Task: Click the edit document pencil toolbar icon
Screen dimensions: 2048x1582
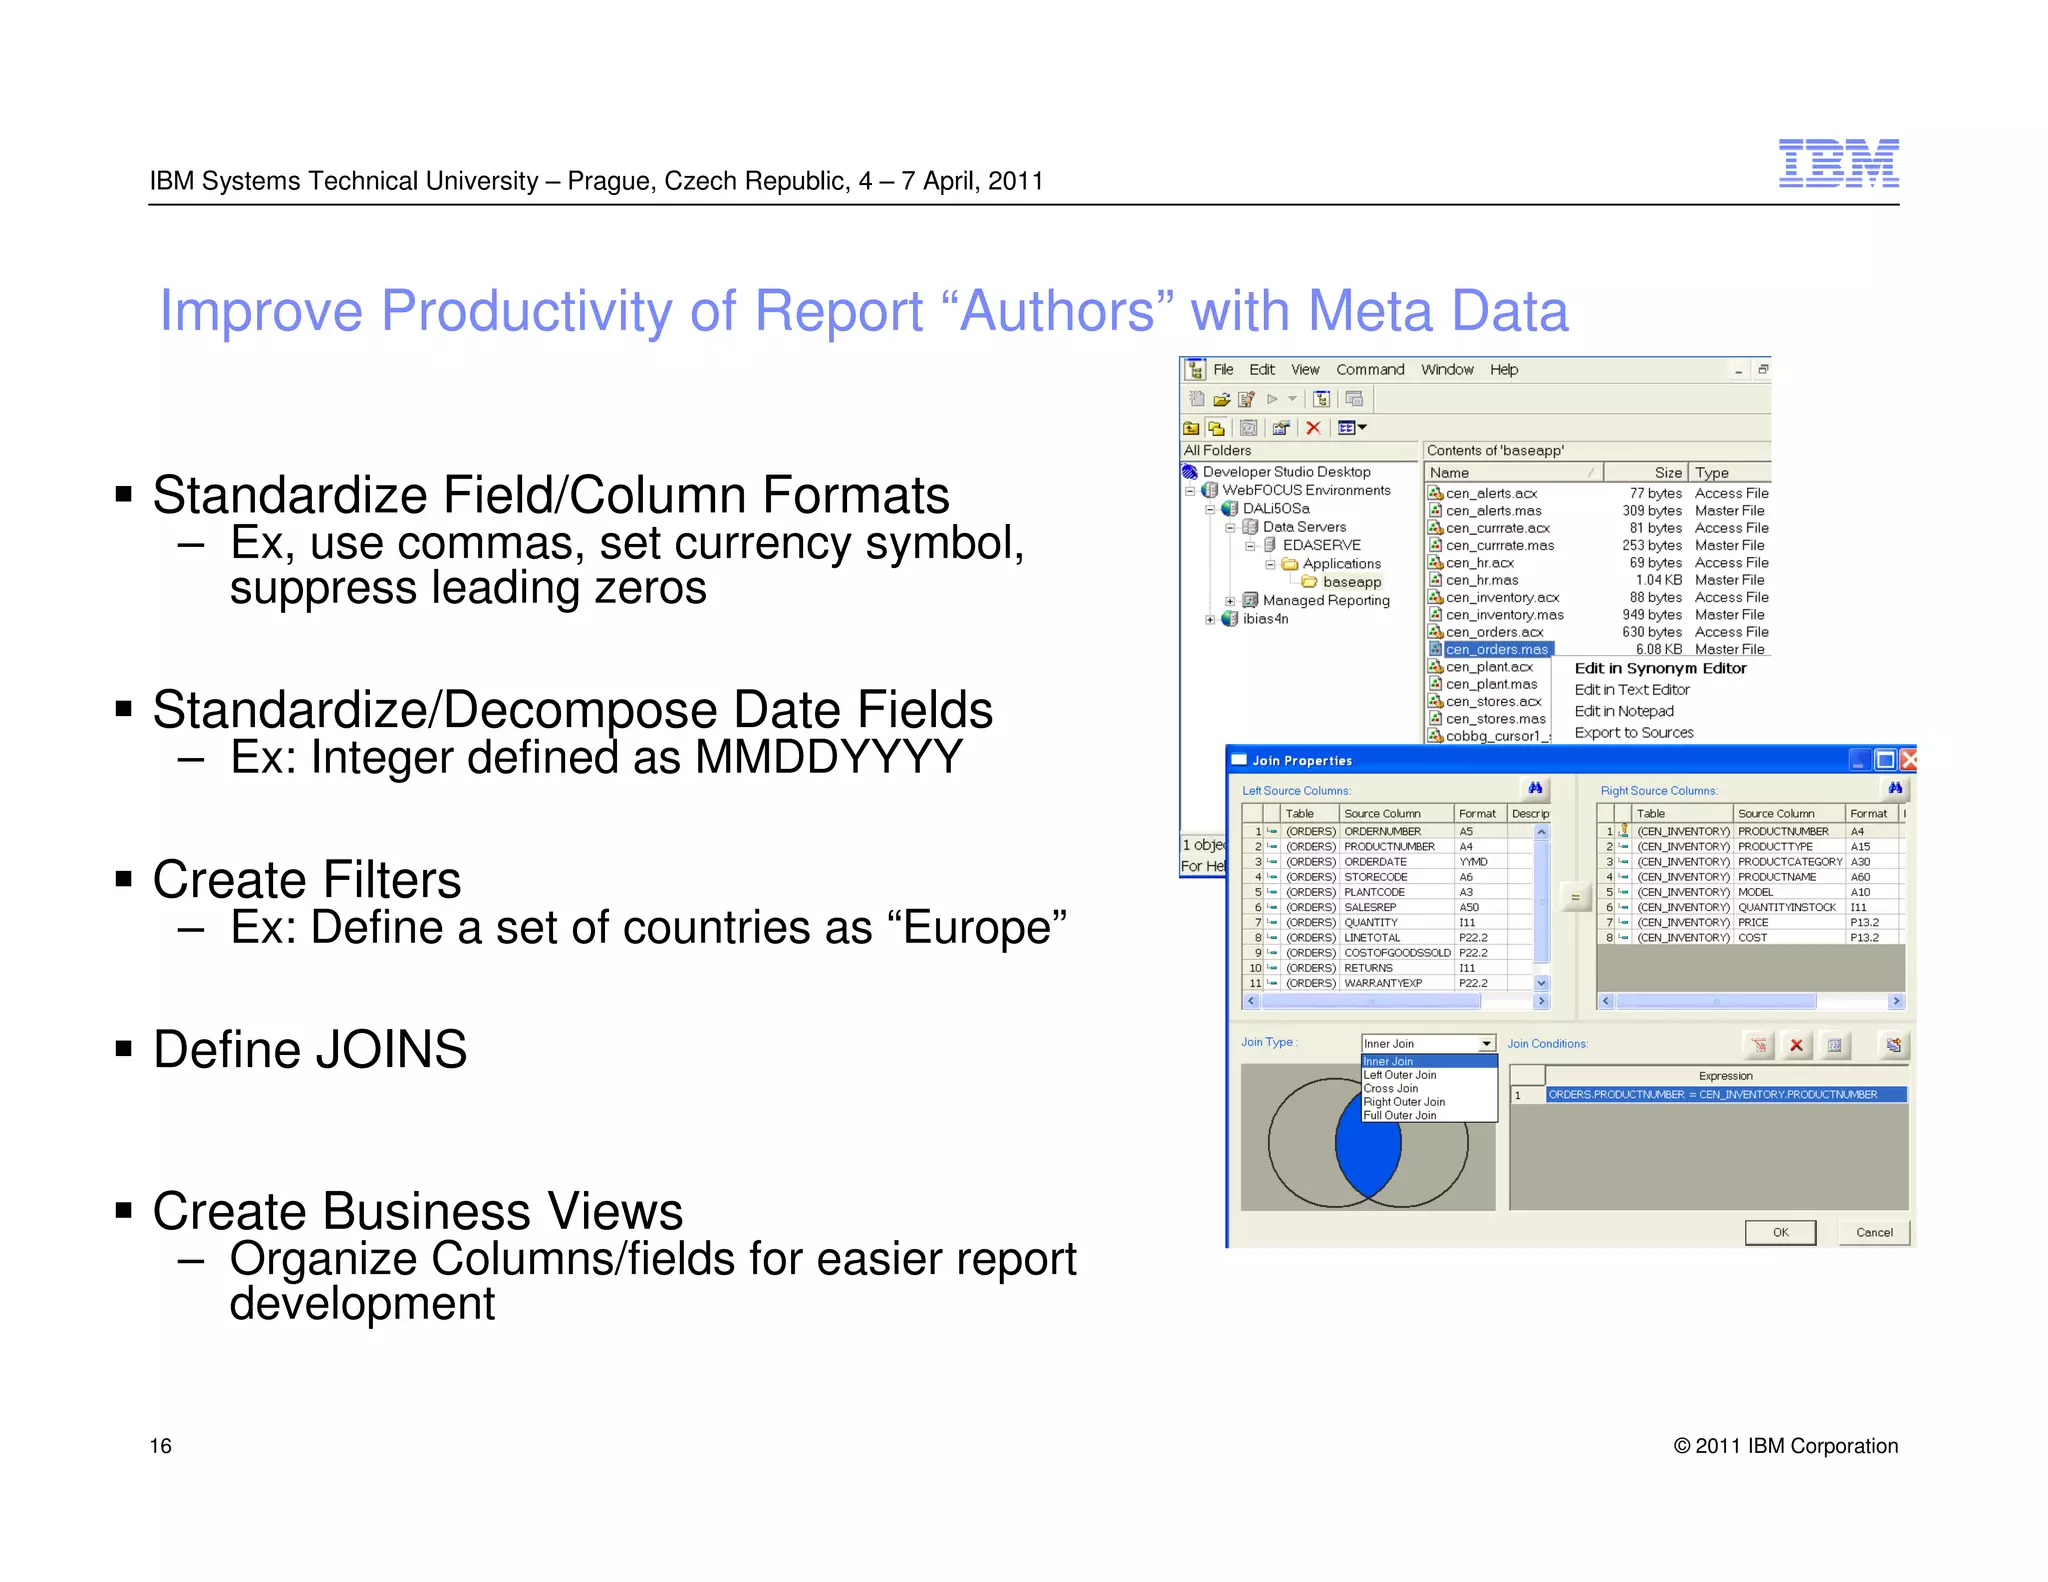Action: 1246,399
